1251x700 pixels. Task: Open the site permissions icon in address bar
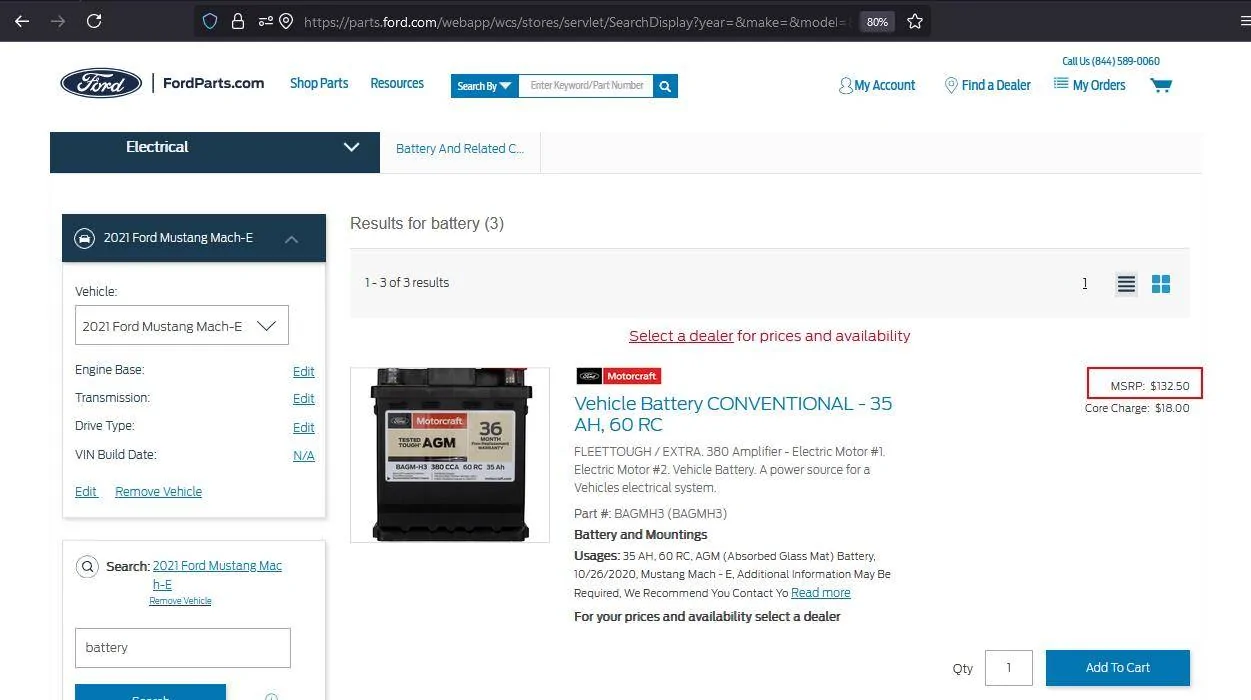click(x=265, y=21)
